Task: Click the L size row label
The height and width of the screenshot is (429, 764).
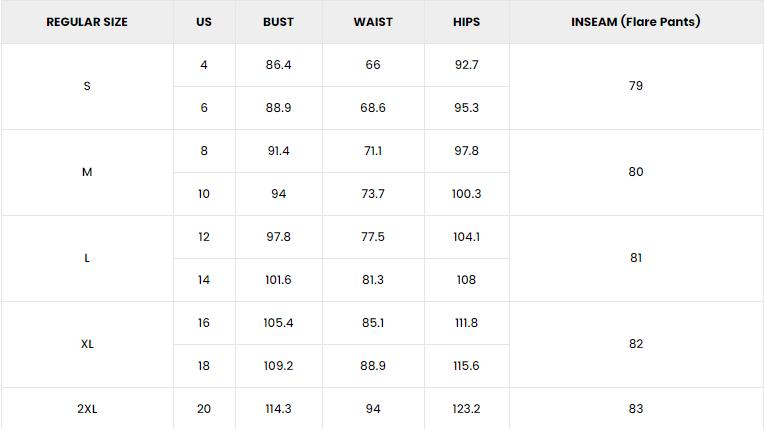Action: (87, 258)
